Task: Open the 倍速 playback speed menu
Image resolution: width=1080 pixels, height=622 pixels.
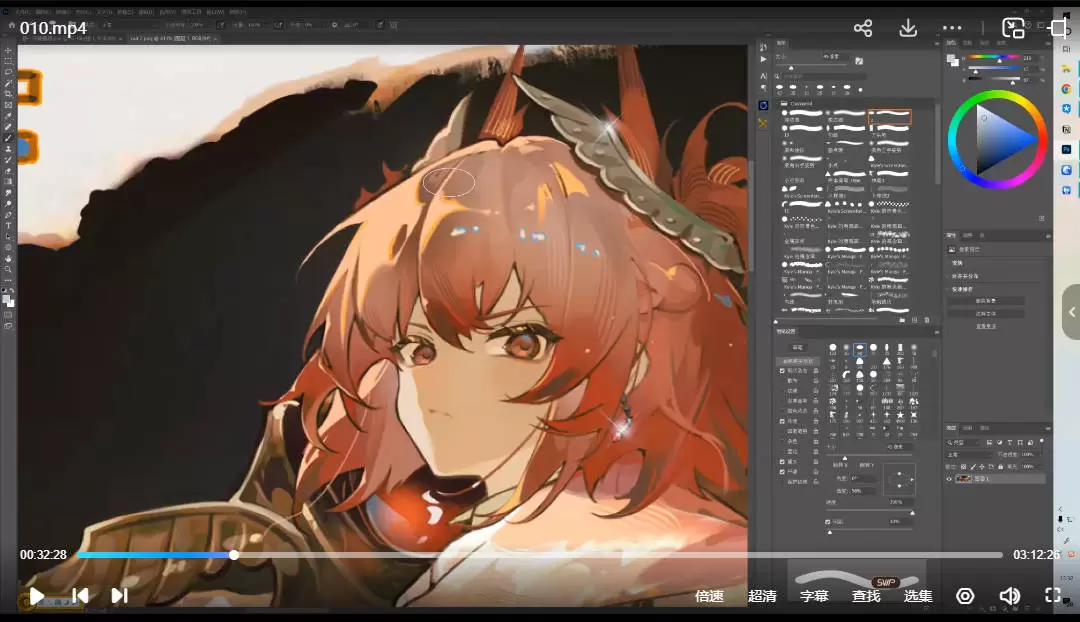Action: (709, 596)
